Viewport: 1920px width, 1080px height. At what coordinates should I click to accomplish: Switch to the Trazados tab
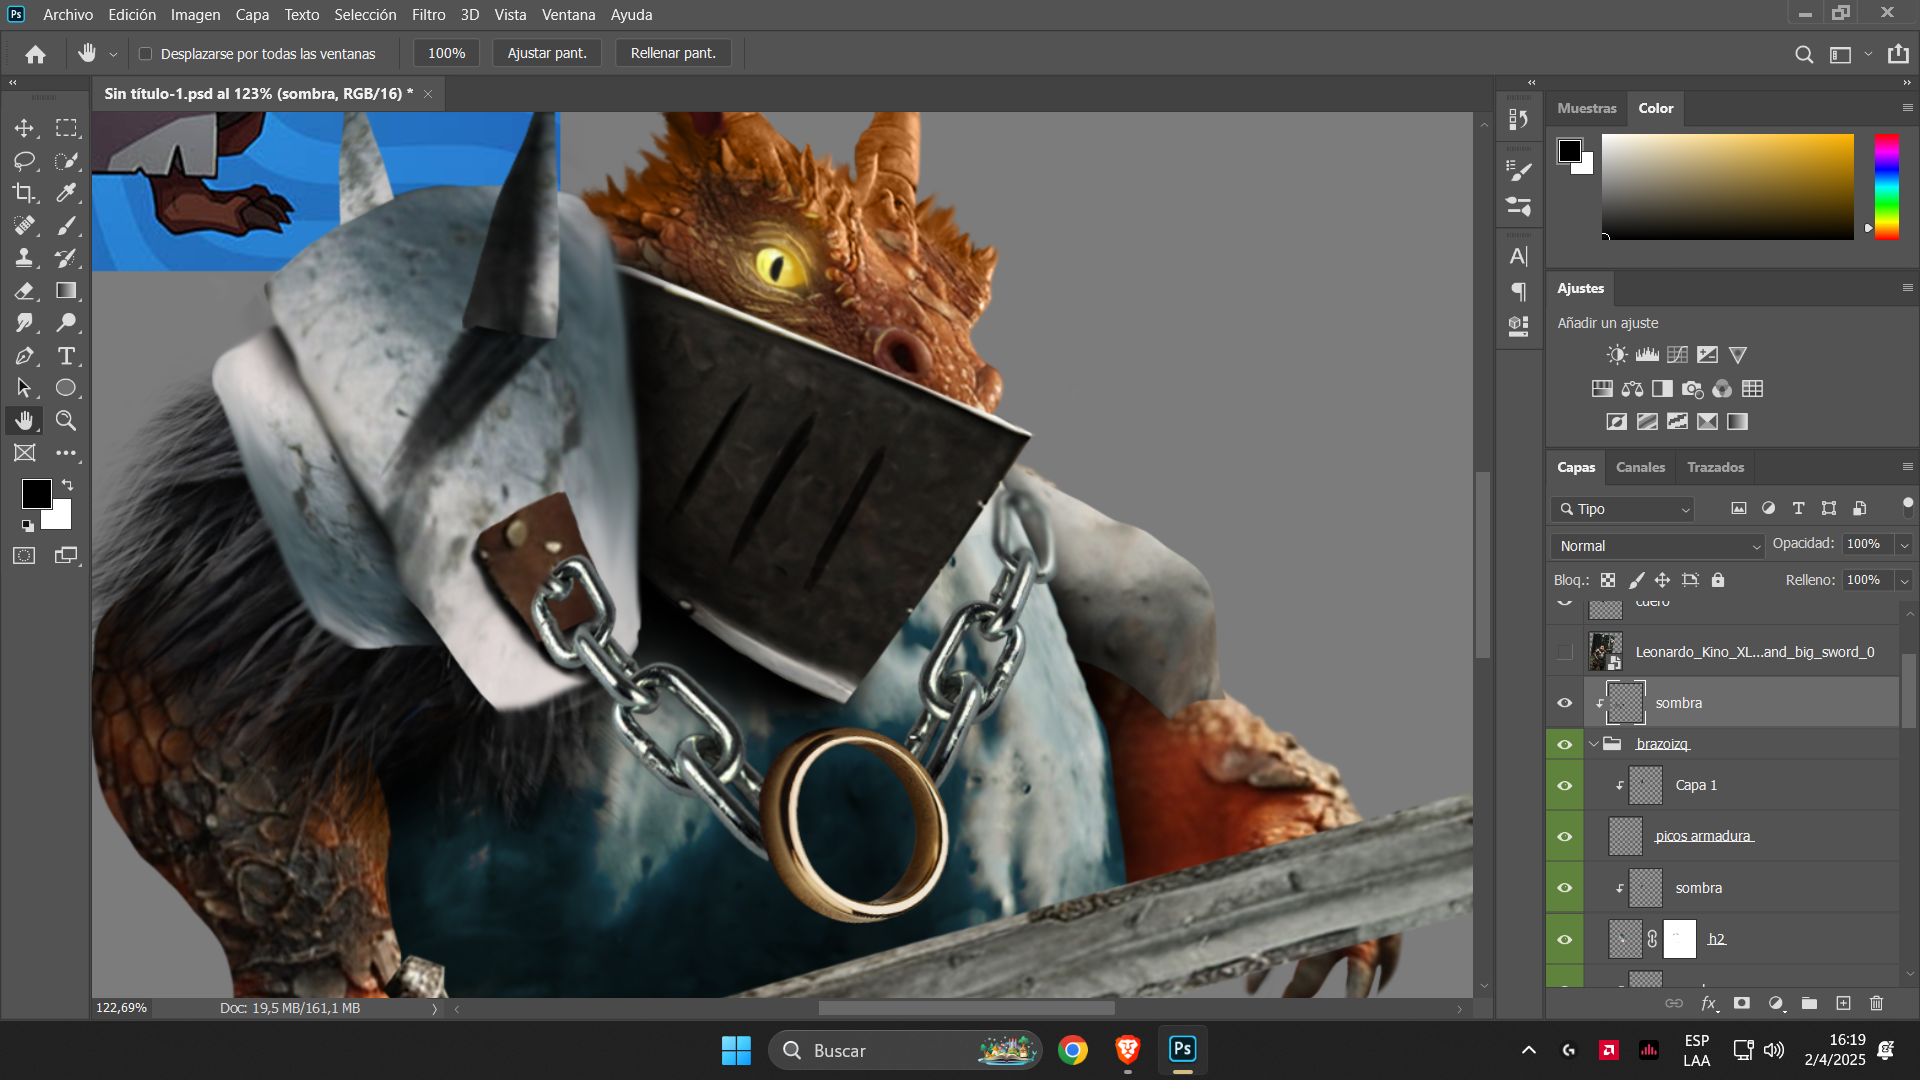pos(1715,467)
